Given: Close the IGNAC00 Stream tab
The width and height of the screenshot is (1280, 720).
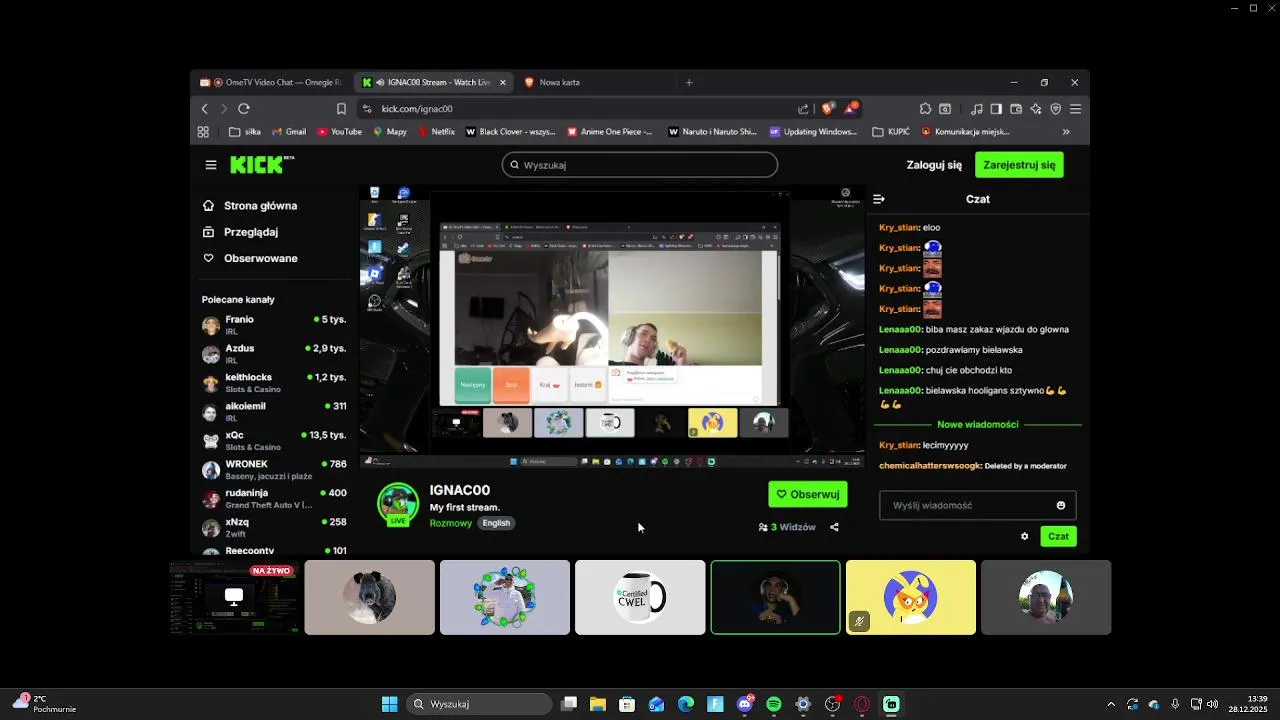Looking at the screenshot, I should pos(502,82).
